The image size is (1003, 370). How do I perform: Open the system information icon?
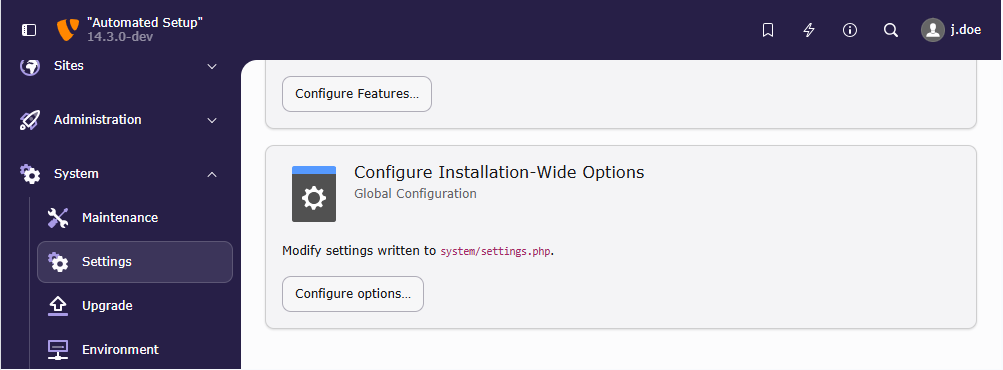tap(850, 30)
